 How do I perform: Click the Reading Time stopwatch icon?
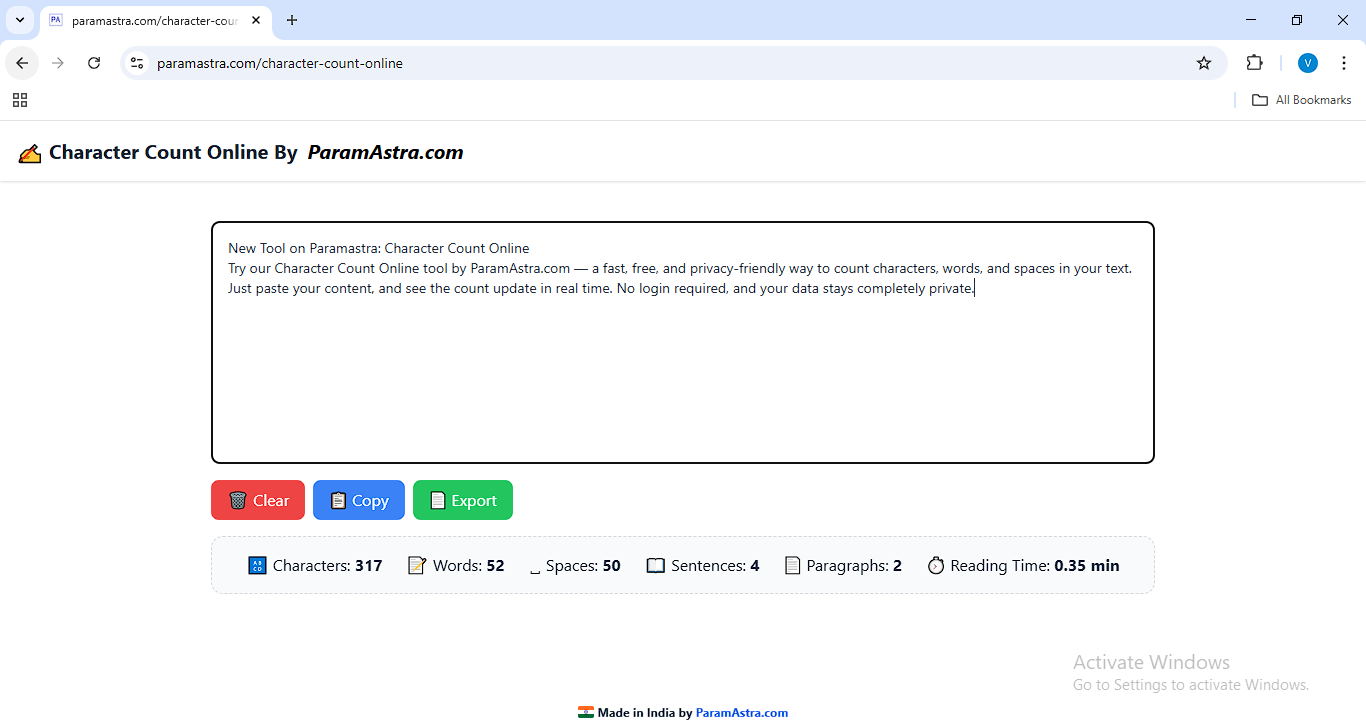(936, 566)
